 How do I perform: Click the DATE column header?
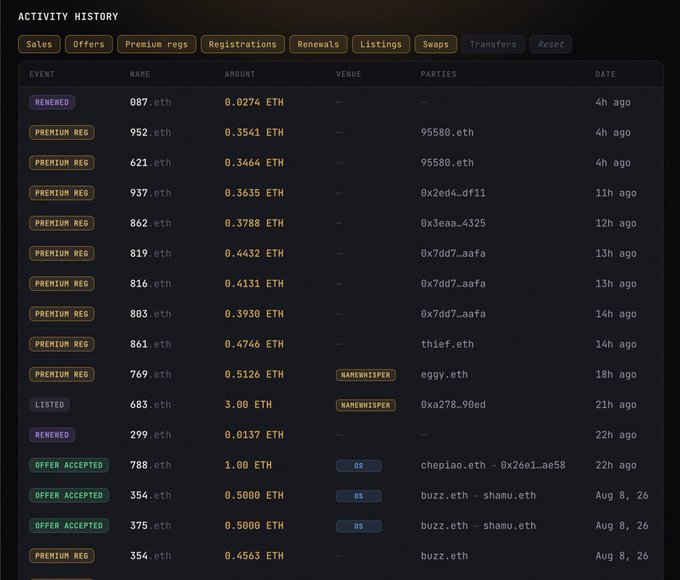[x=605, y=74]
